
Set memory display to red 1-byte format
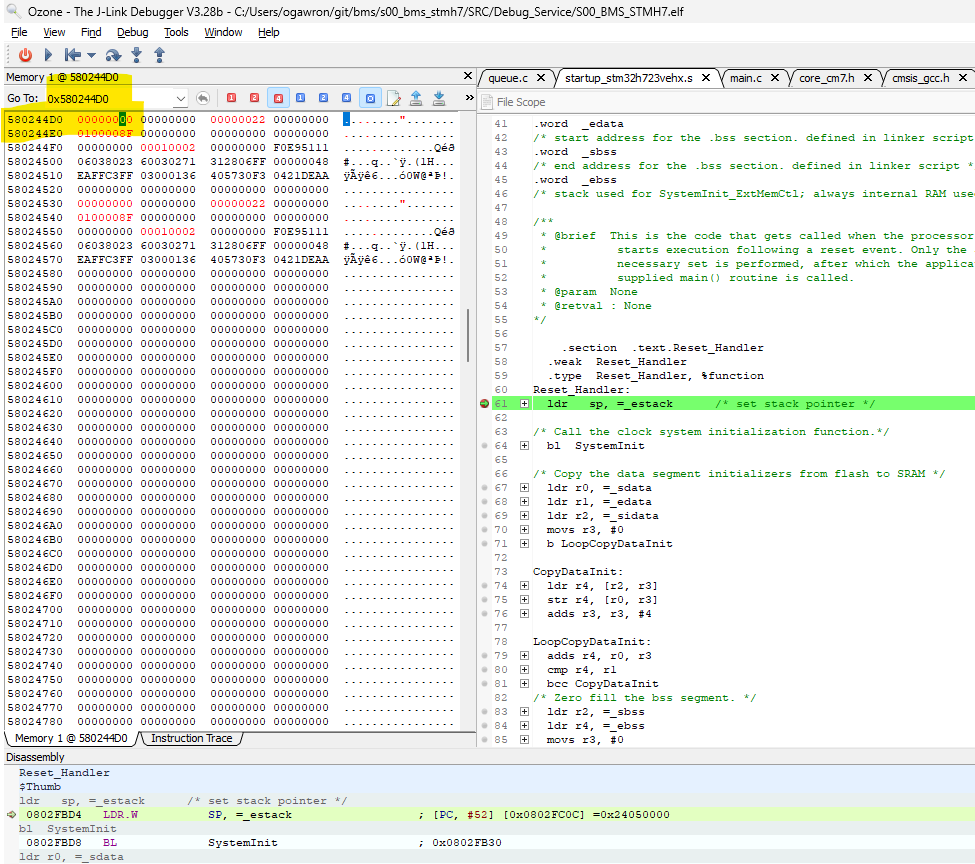coord(231,98)
